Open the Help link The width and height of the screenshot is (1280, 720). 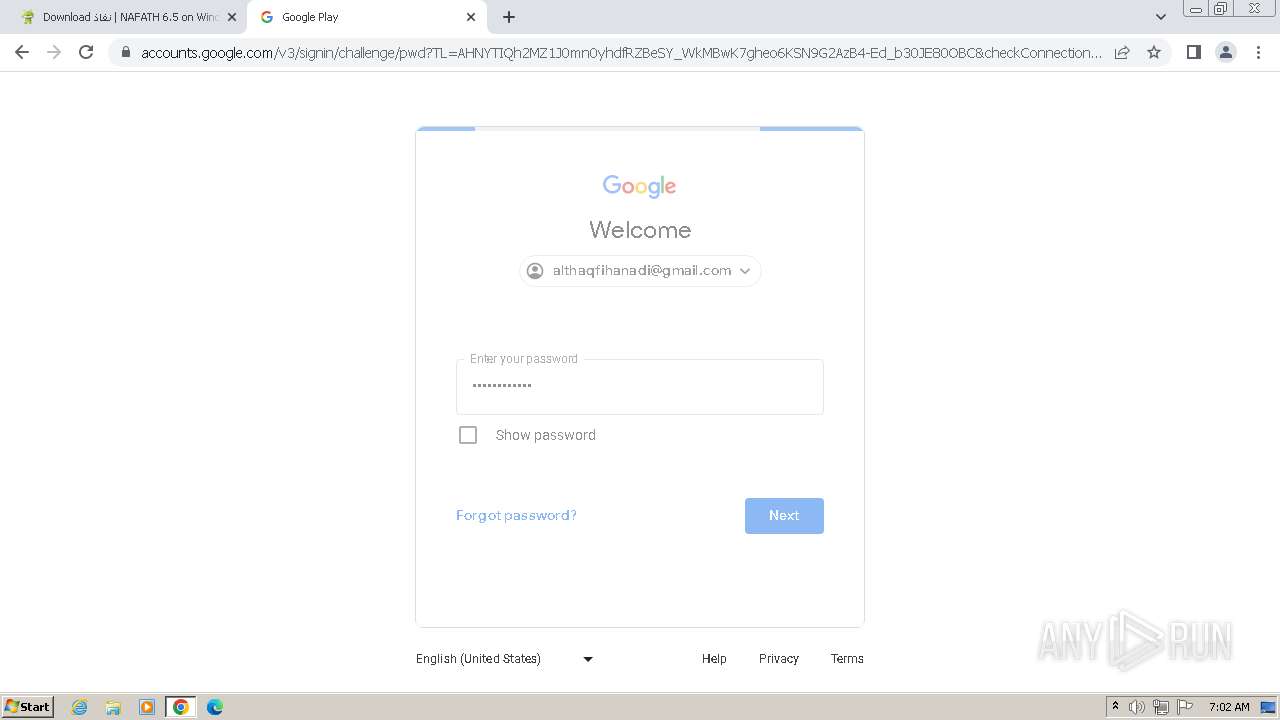pyautogui.click(x=714, y=659)
